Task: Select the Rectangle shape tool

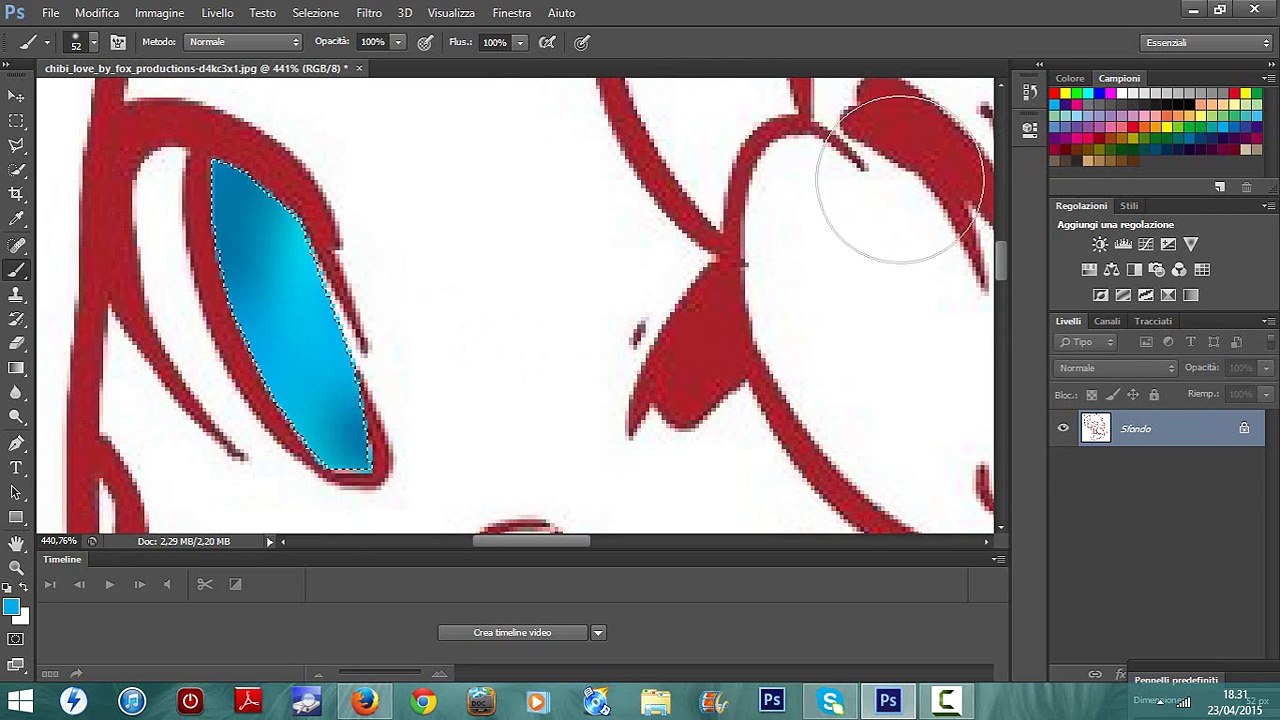Action: [16, 517]
